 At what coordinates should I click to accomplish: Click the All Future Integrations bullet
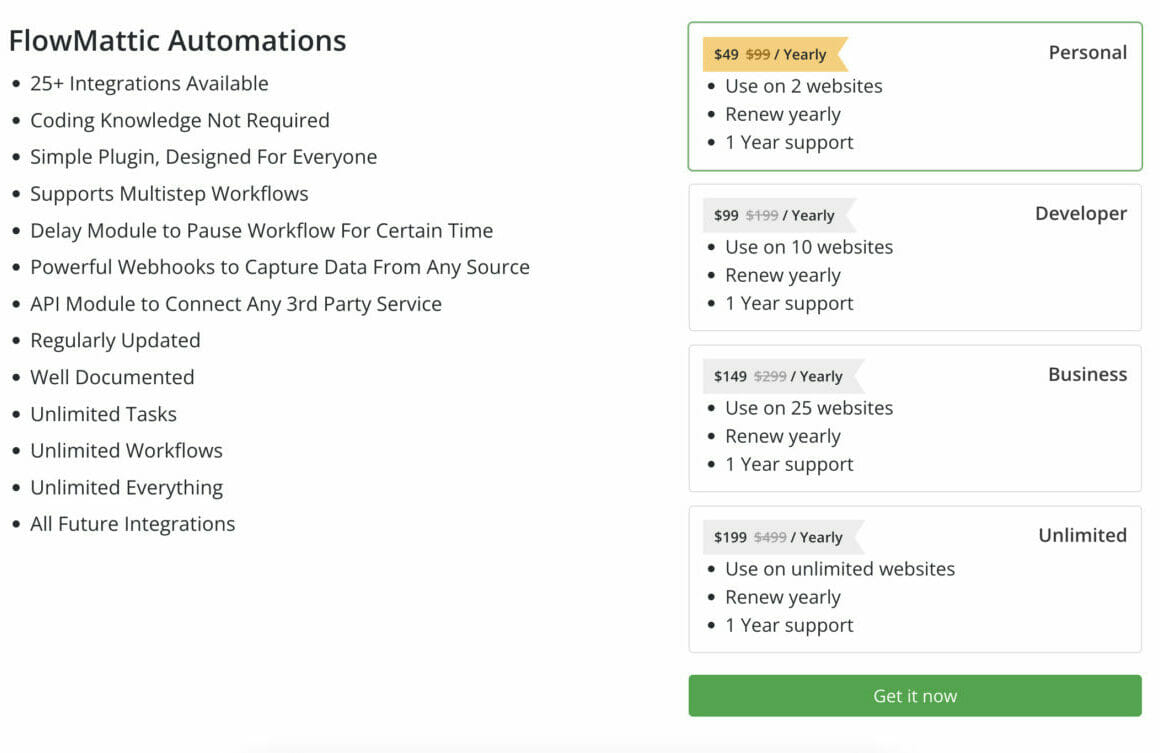click(x=133, y=524)
